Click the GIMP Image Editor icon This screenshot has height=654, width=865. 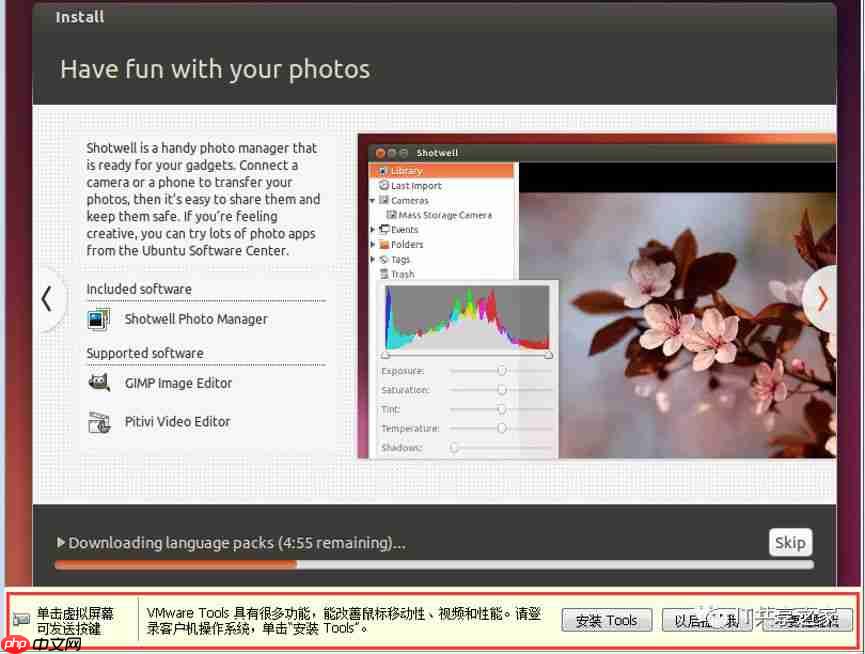(x=98, y=382)
